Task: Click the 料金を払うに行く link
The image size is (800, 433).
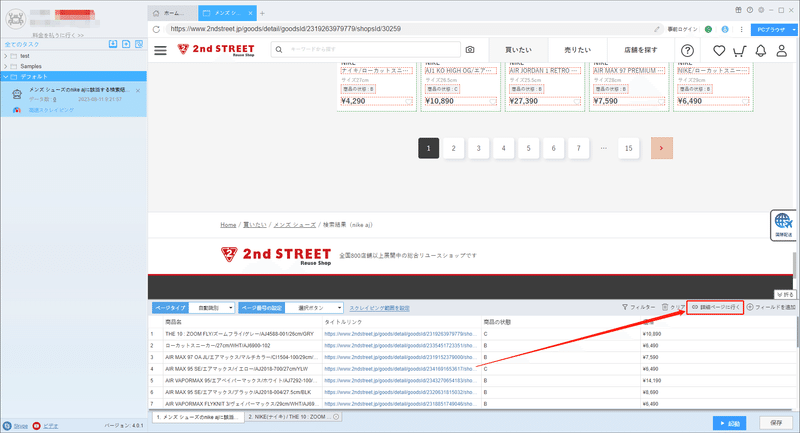Action: pyautogui.click(x=58, y=35)
